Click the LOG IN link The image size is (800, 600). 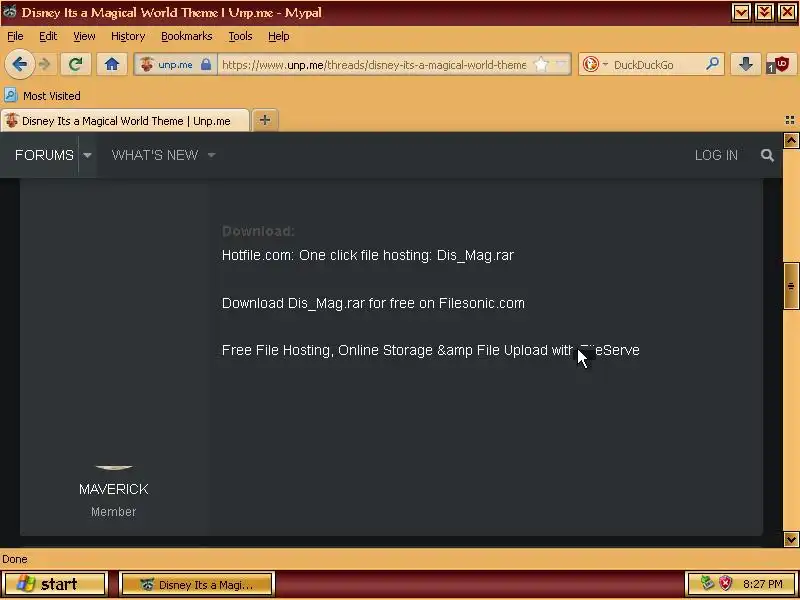click(716, 155)
